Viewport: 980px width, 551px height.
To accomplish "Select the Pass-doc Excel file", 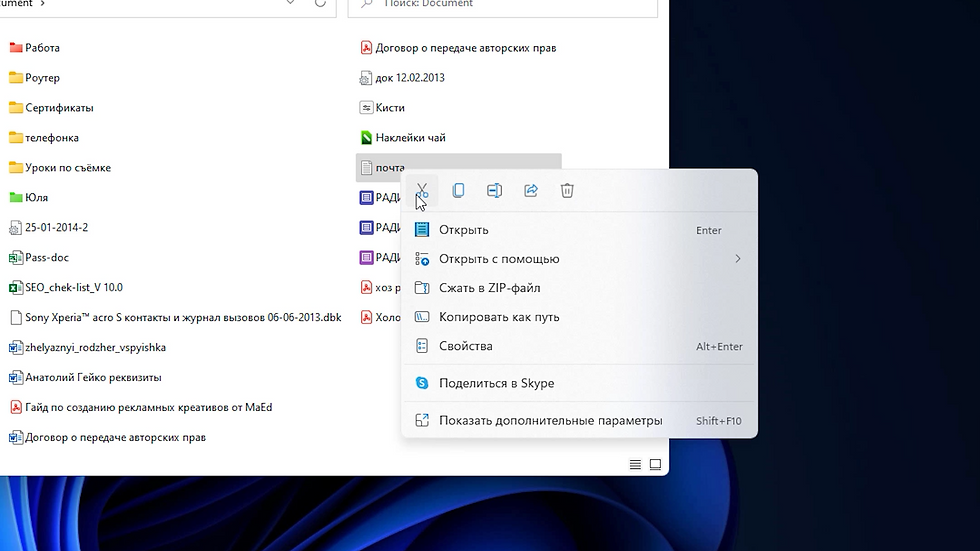I will [39, 257].
